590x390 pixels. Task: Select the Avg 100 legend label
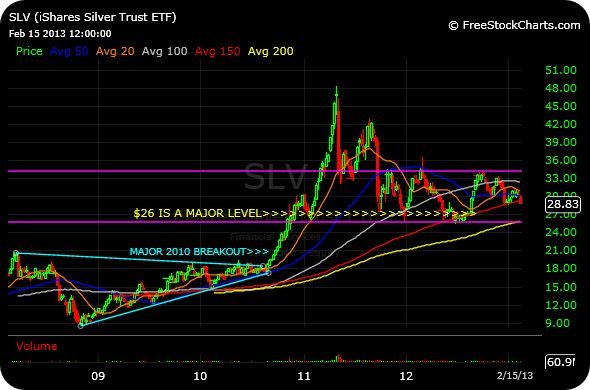(164, 51)
